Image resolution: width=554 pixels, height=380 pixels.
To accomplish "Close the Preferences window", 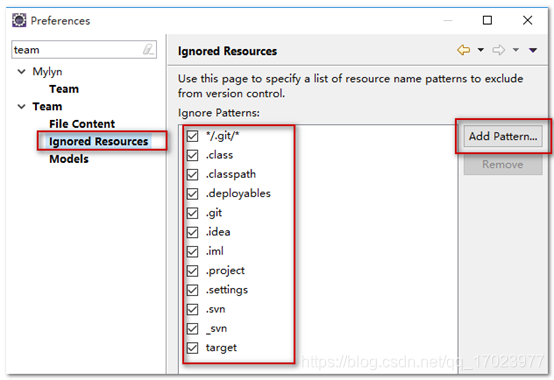I will 528,20.
